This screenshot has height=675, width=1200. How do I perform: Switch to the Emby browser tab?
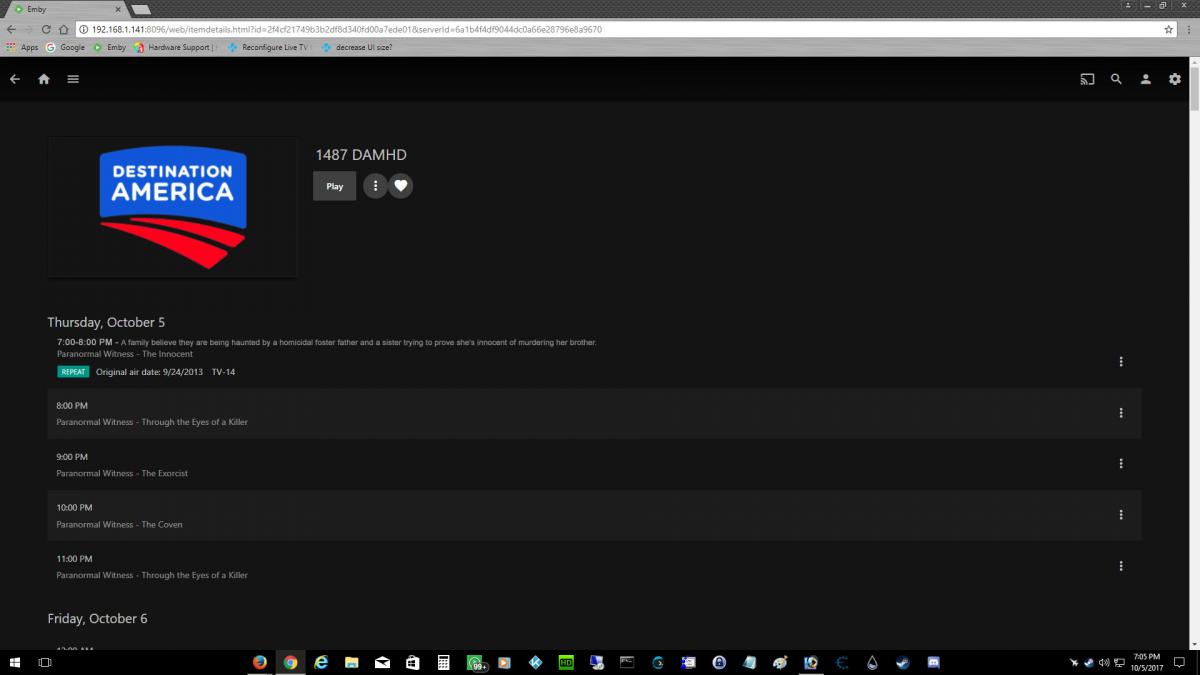point(65,9)
